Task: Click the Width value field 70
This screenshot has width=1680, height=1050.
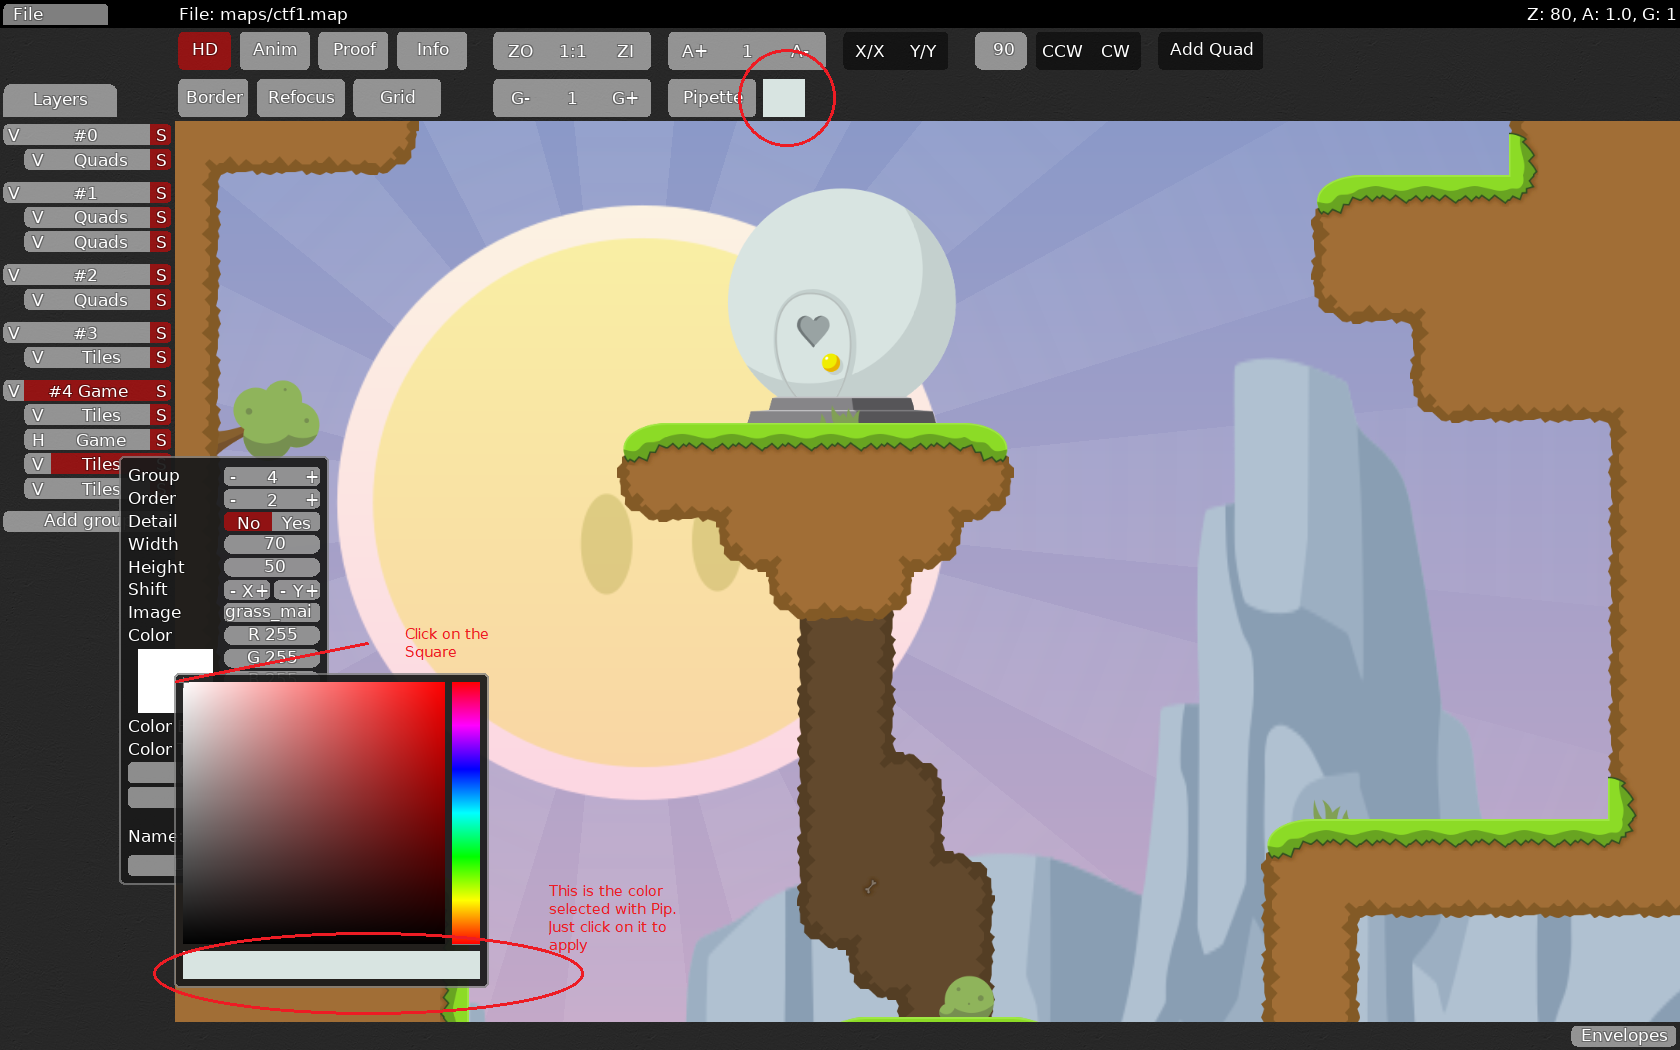Action: point(272,544)
